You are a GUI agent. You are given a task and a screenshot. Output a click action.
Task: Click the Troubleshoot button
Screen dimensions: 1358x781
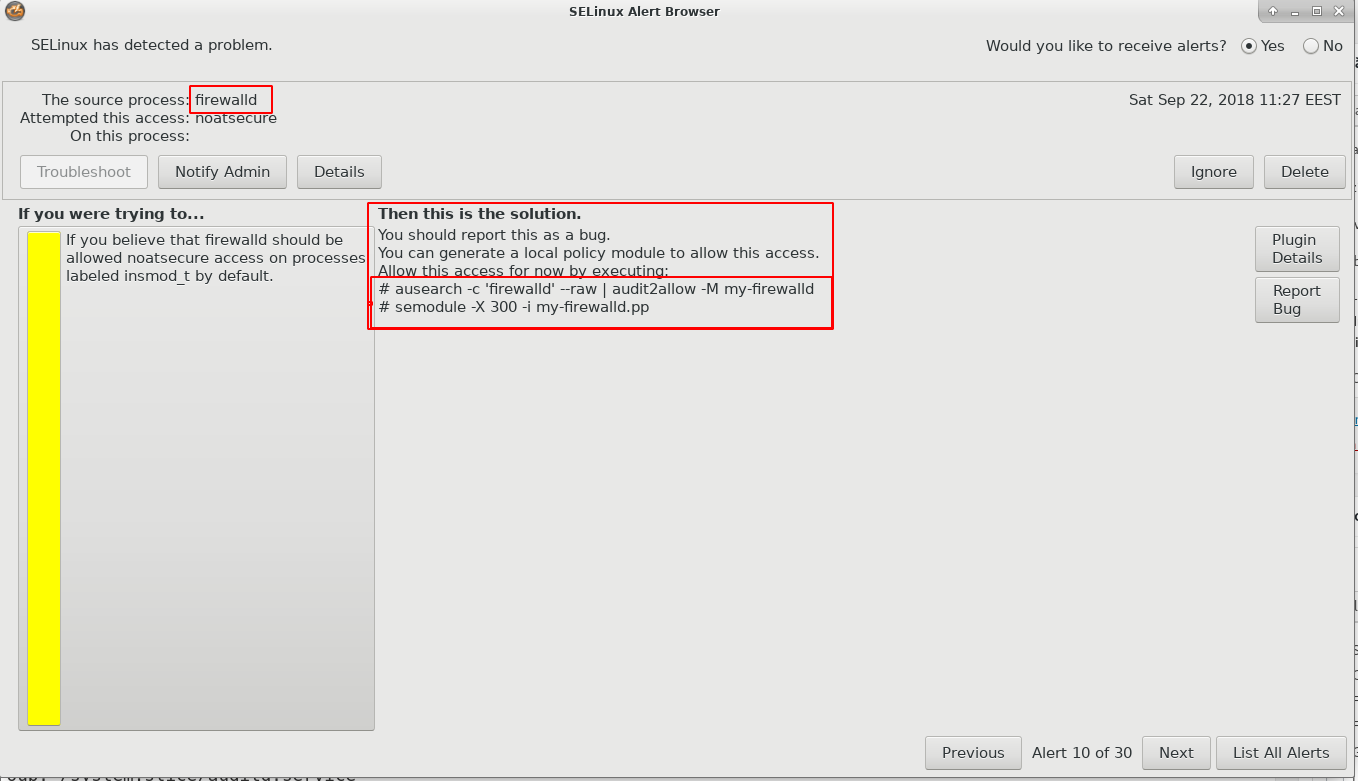tap(84, 172)
